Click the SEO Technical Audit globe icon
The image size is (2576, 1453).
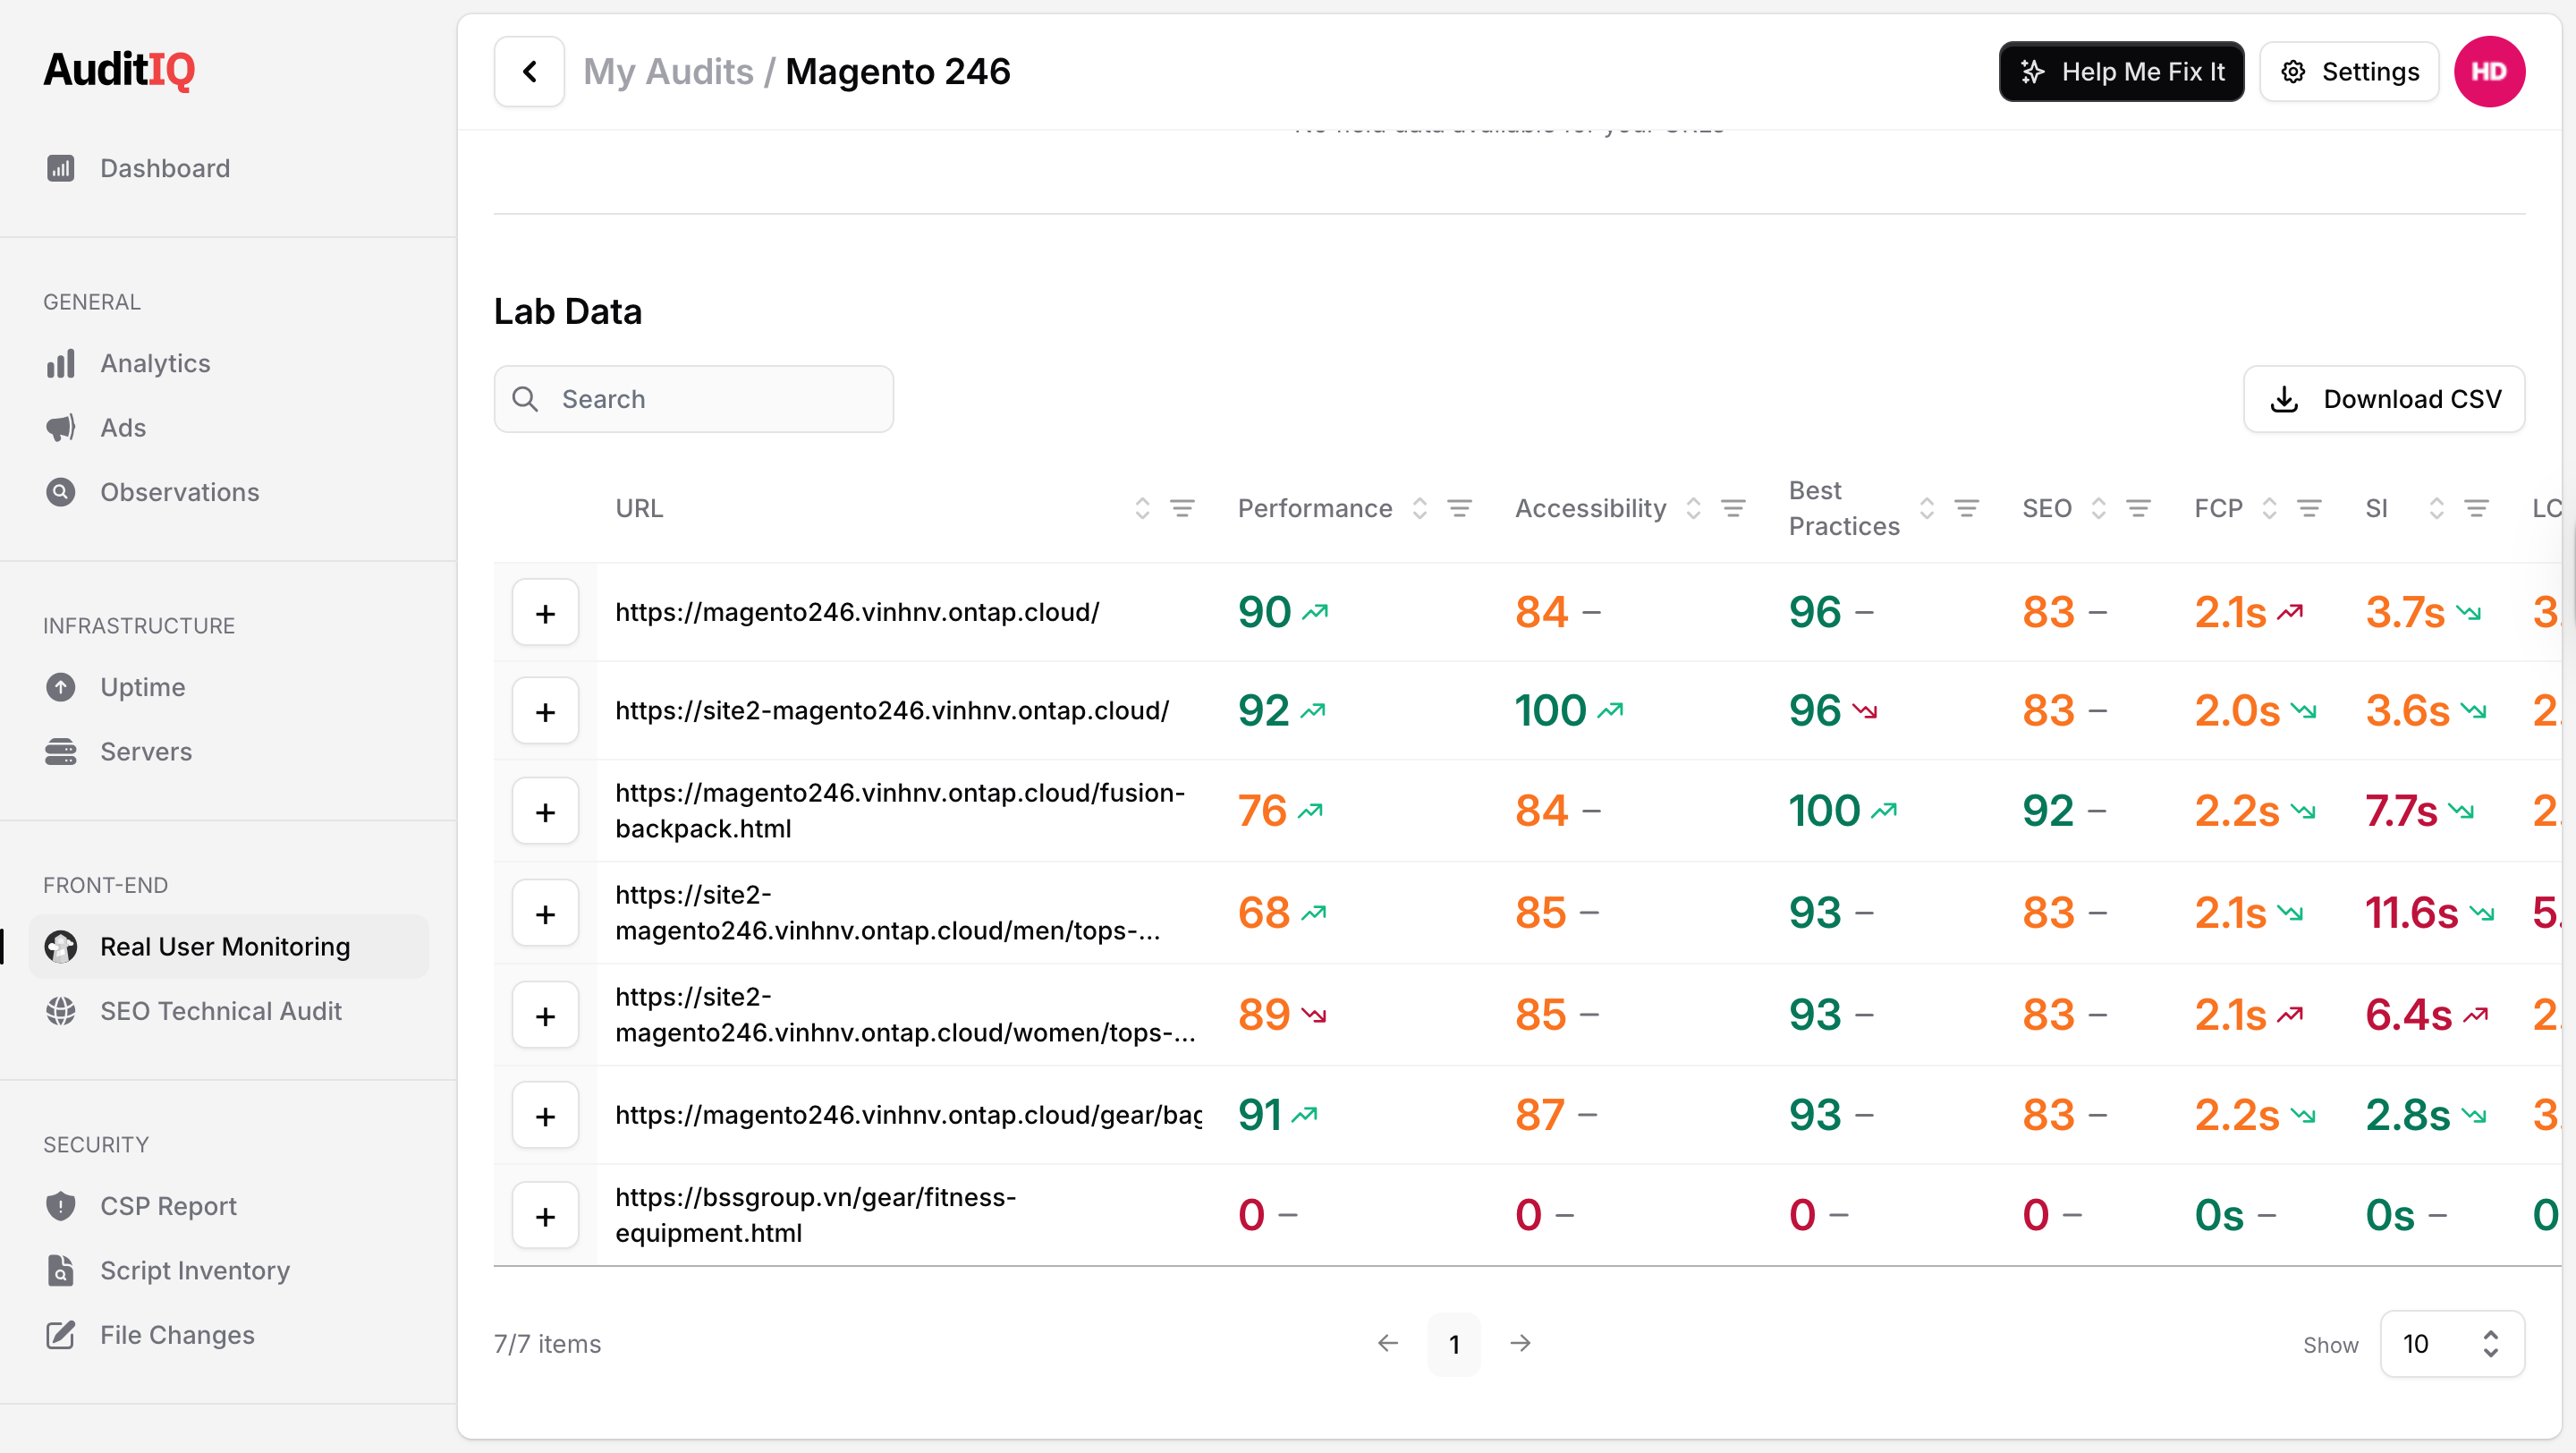coord(61,1011)
